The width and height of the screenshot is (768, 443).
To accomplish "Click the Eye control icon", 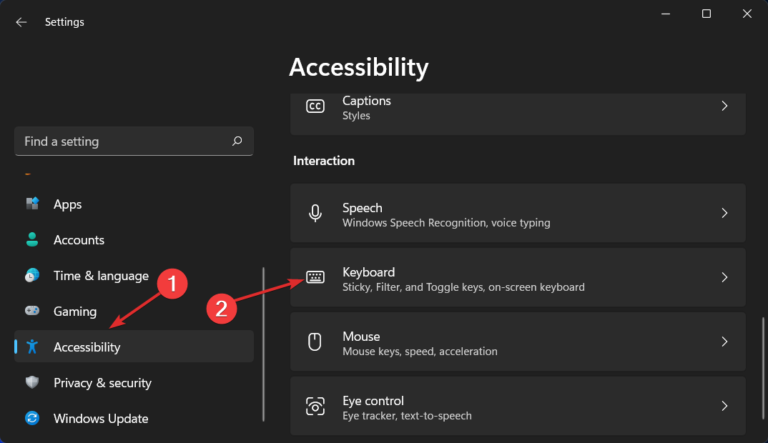I will pos(315,406).
